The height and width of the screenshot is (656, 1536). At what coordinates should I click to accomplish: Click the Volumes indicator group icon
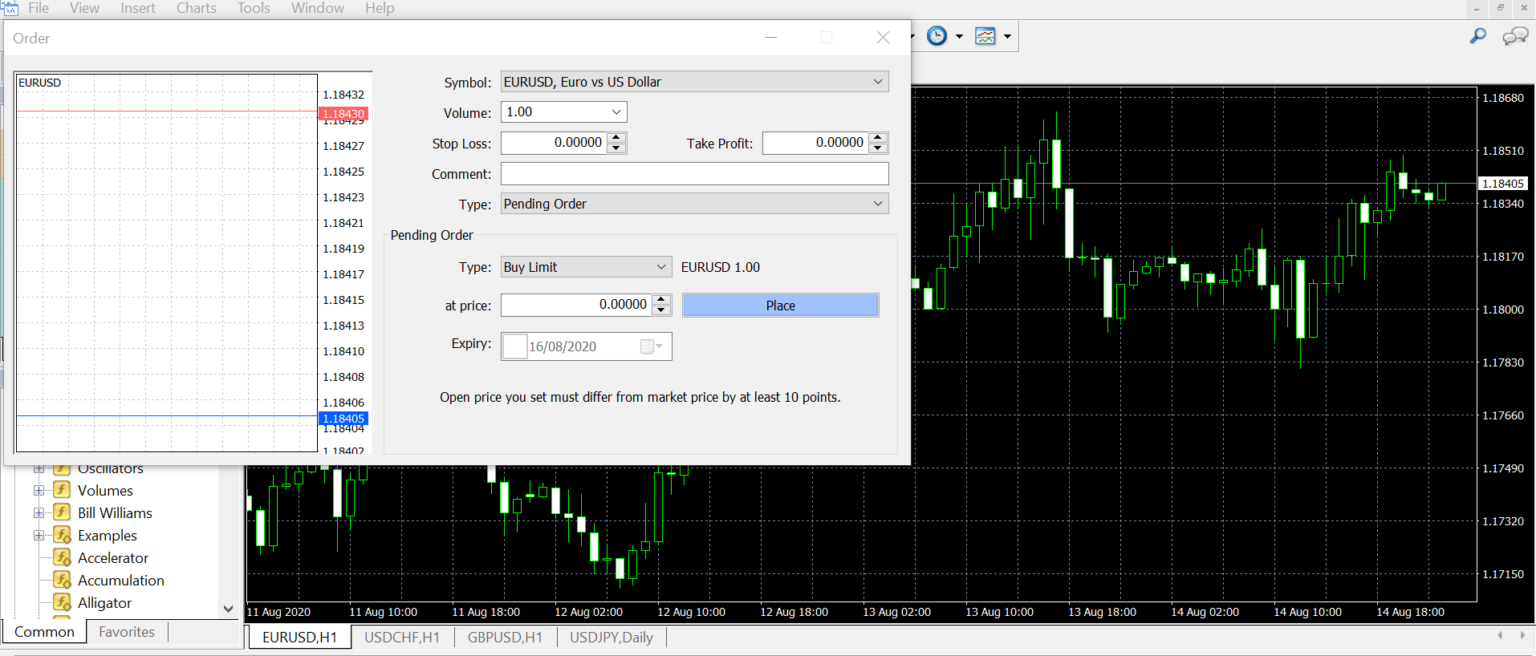point(61,490)
